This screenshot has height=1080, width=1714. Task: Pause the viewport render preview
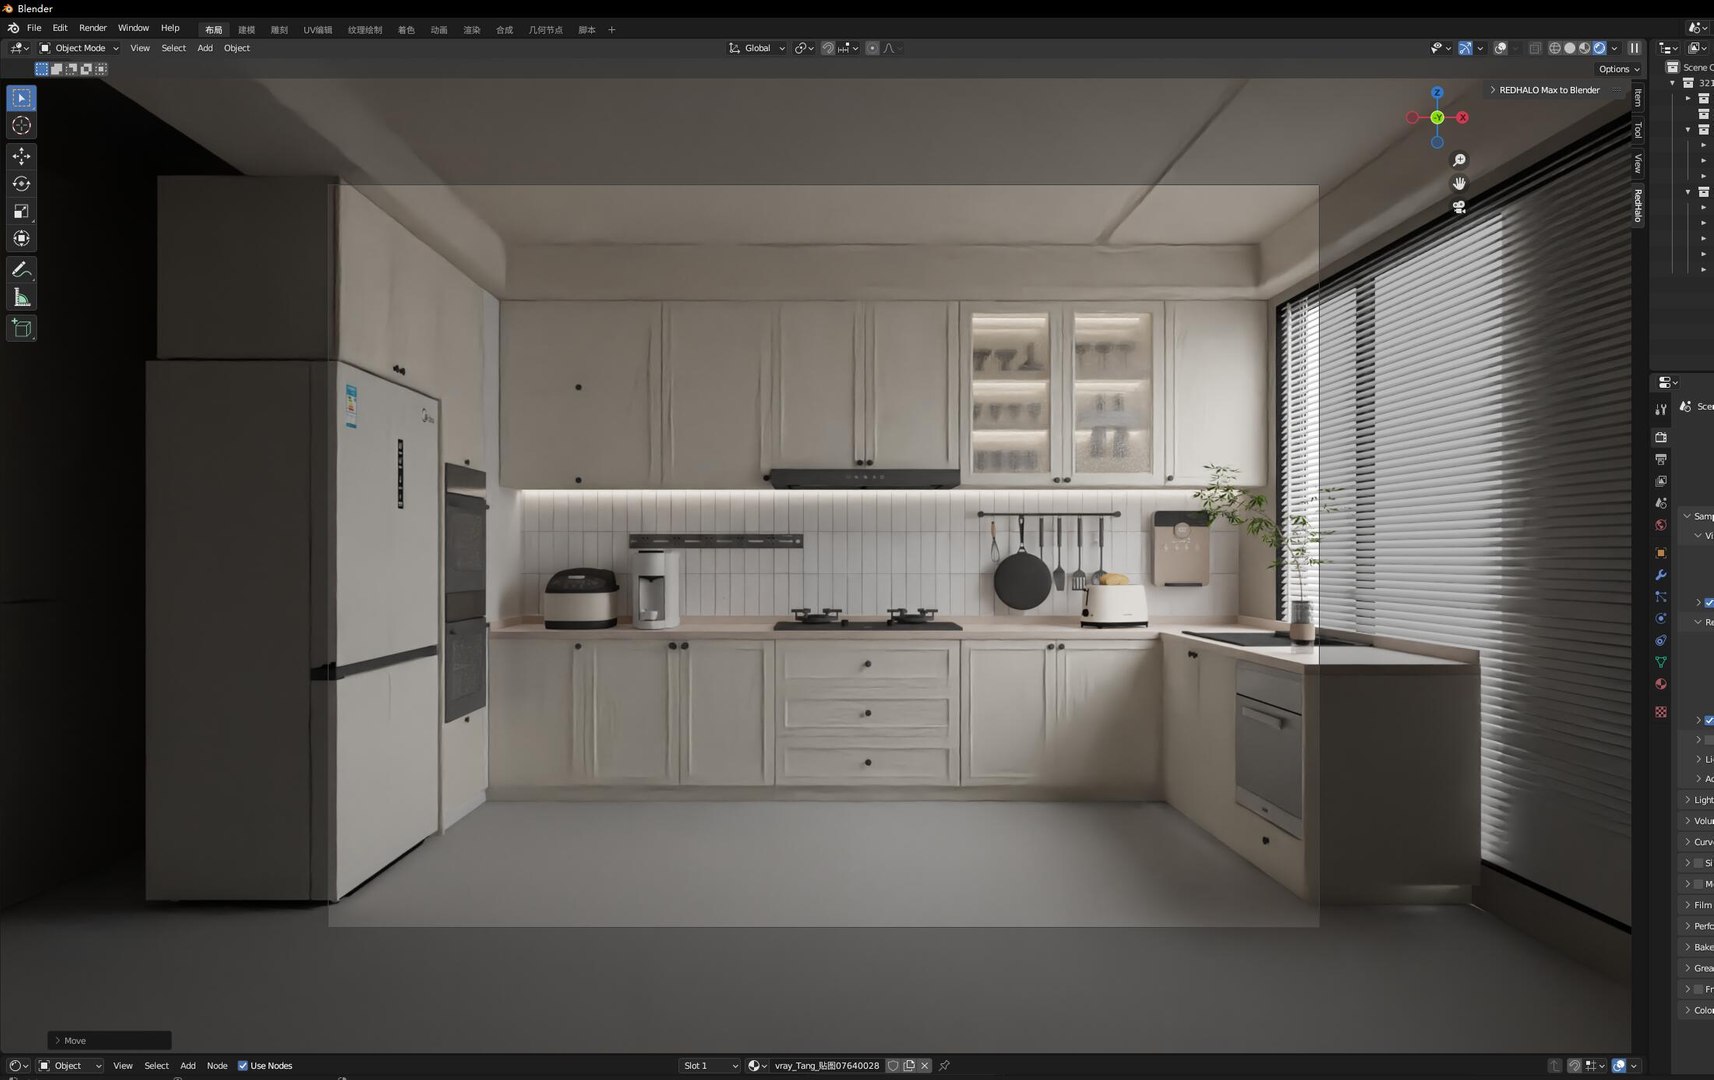pyautogui.click(x=1634, y=48)
